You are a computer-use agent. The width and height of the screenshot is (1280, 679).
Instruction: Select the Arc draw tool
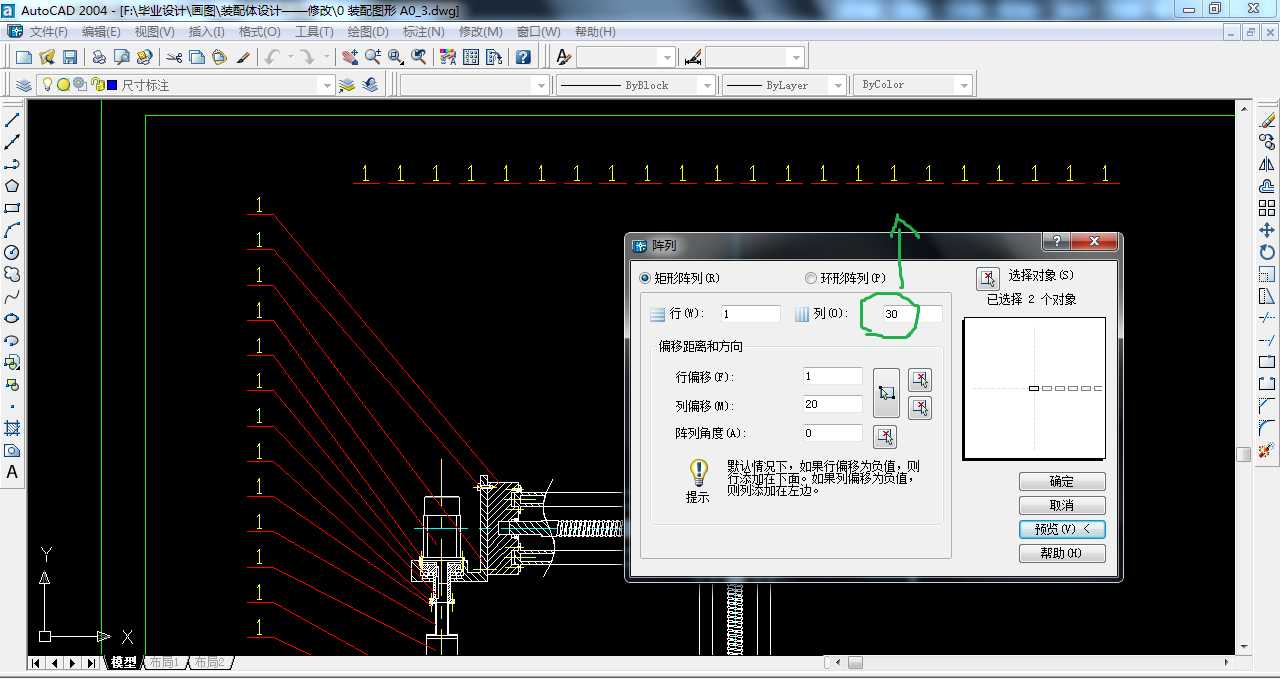12,230
